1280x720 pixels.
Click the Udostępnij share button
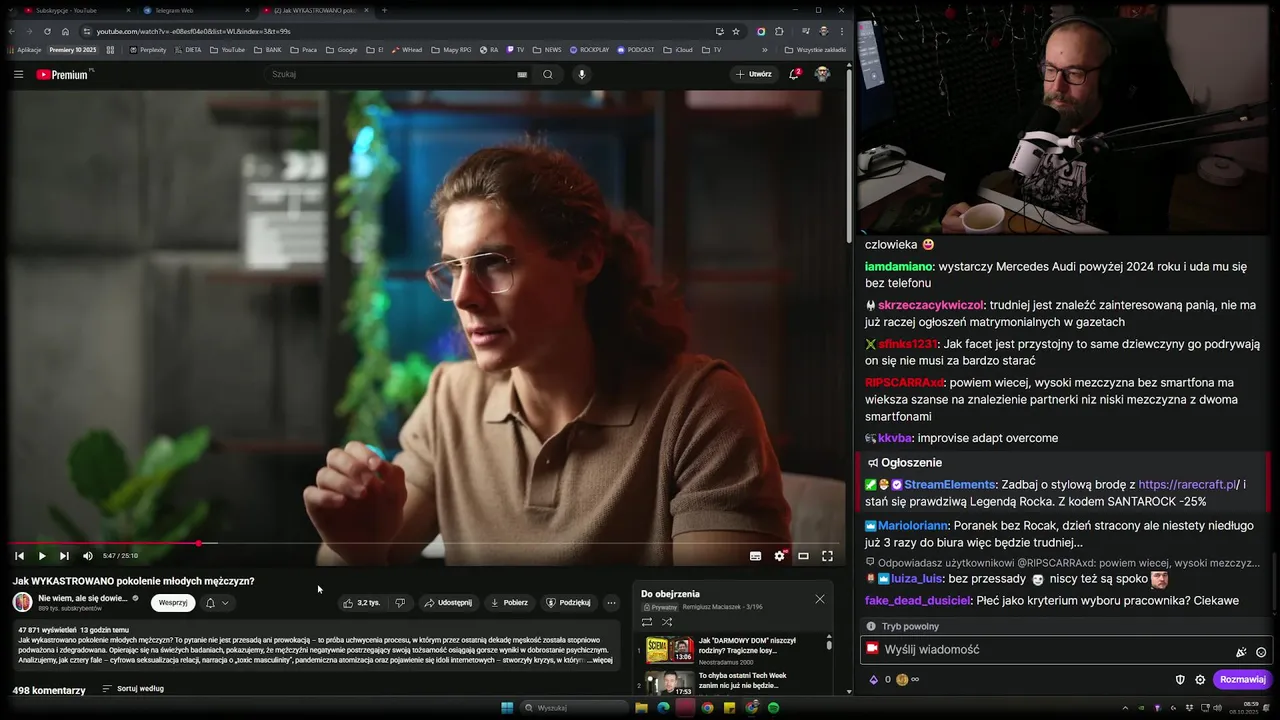click(x=448, y=603)
